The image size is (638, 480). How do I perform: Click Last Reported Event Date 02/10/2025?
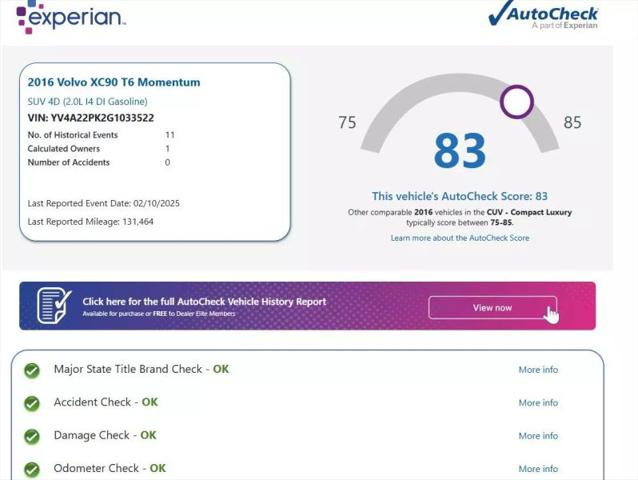point(103,203)
